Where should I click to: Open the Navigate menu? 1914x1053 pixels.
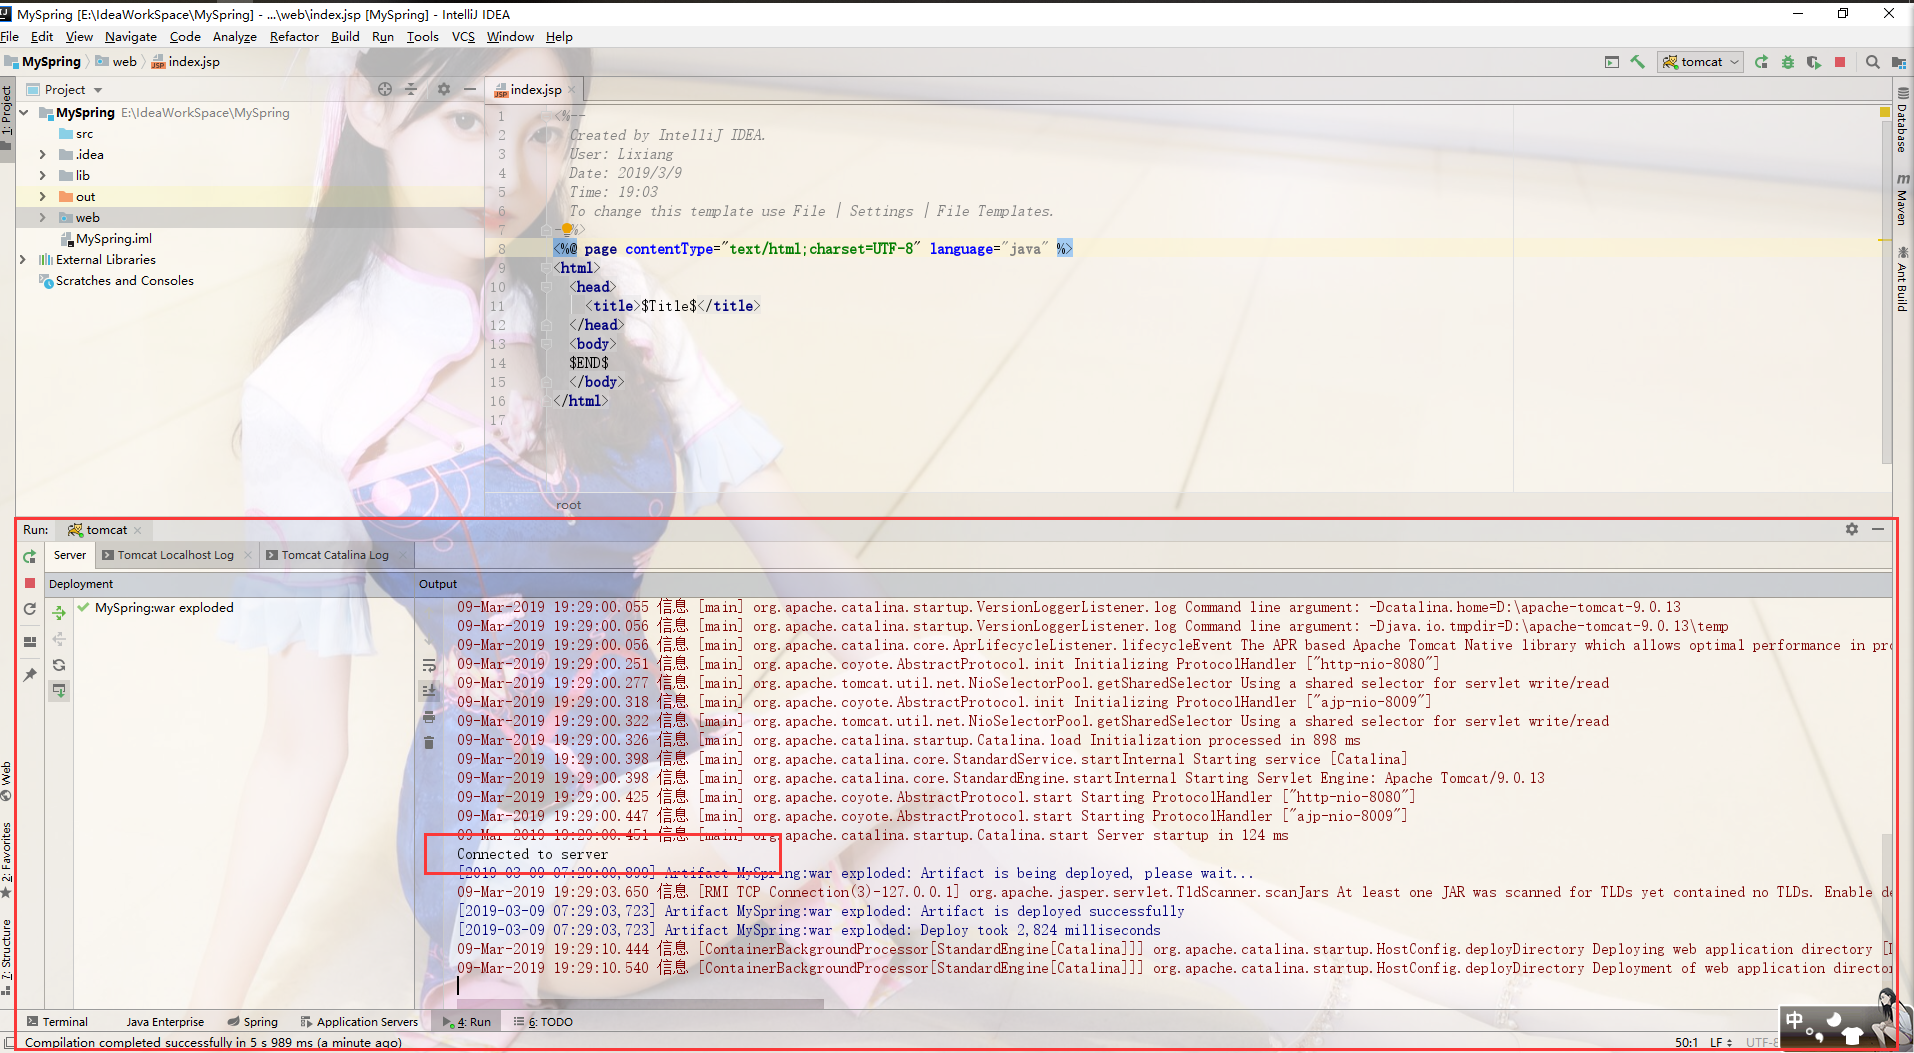click(131, 37)
